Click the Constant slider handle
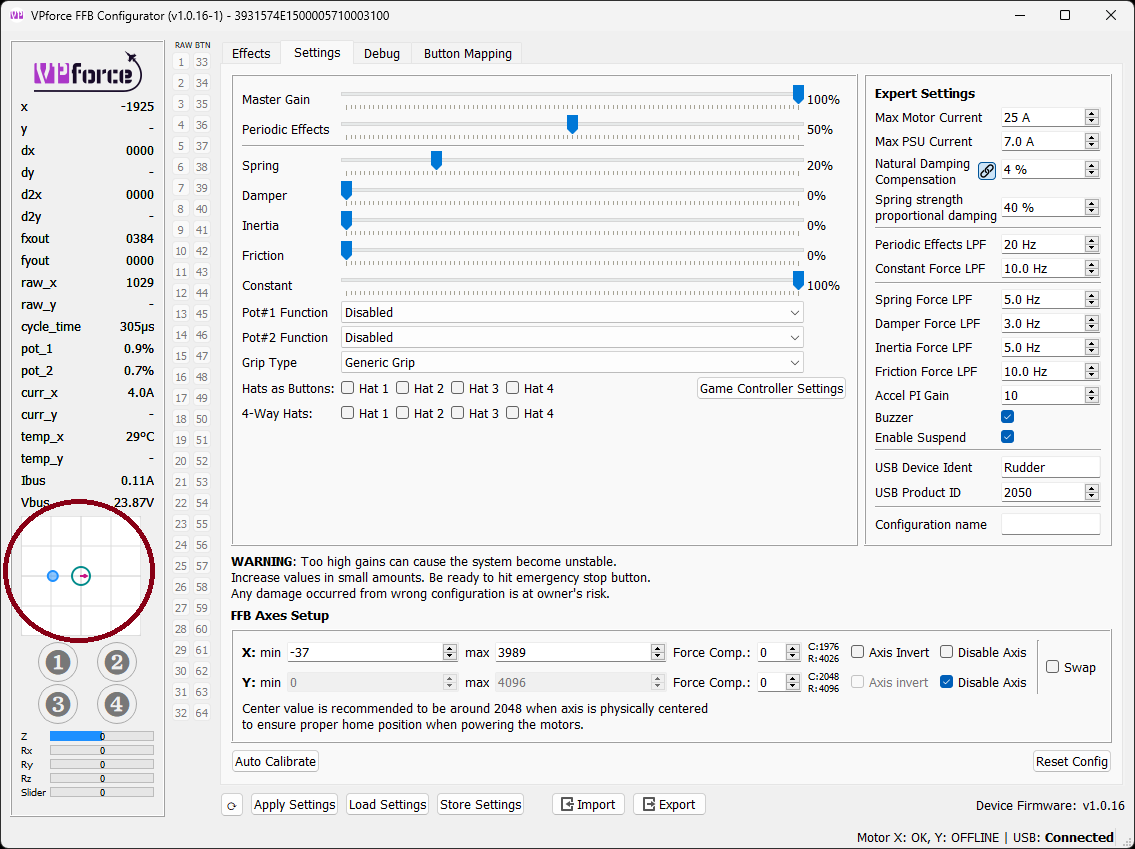This screenshot has height=849, width=1135. 798,280
